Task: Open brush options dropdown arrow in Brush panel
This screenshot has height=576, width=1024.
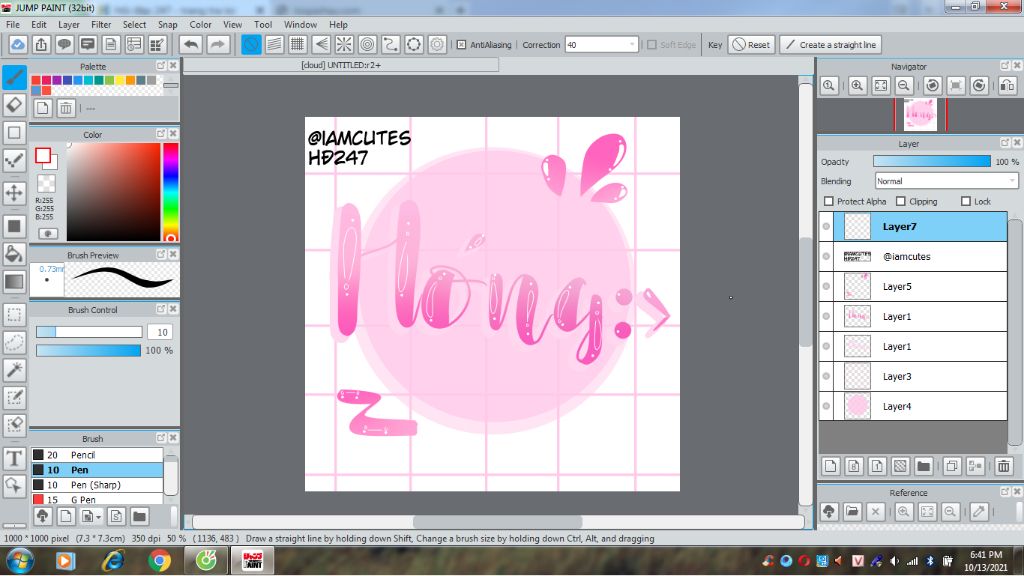Action: [98, 517]
